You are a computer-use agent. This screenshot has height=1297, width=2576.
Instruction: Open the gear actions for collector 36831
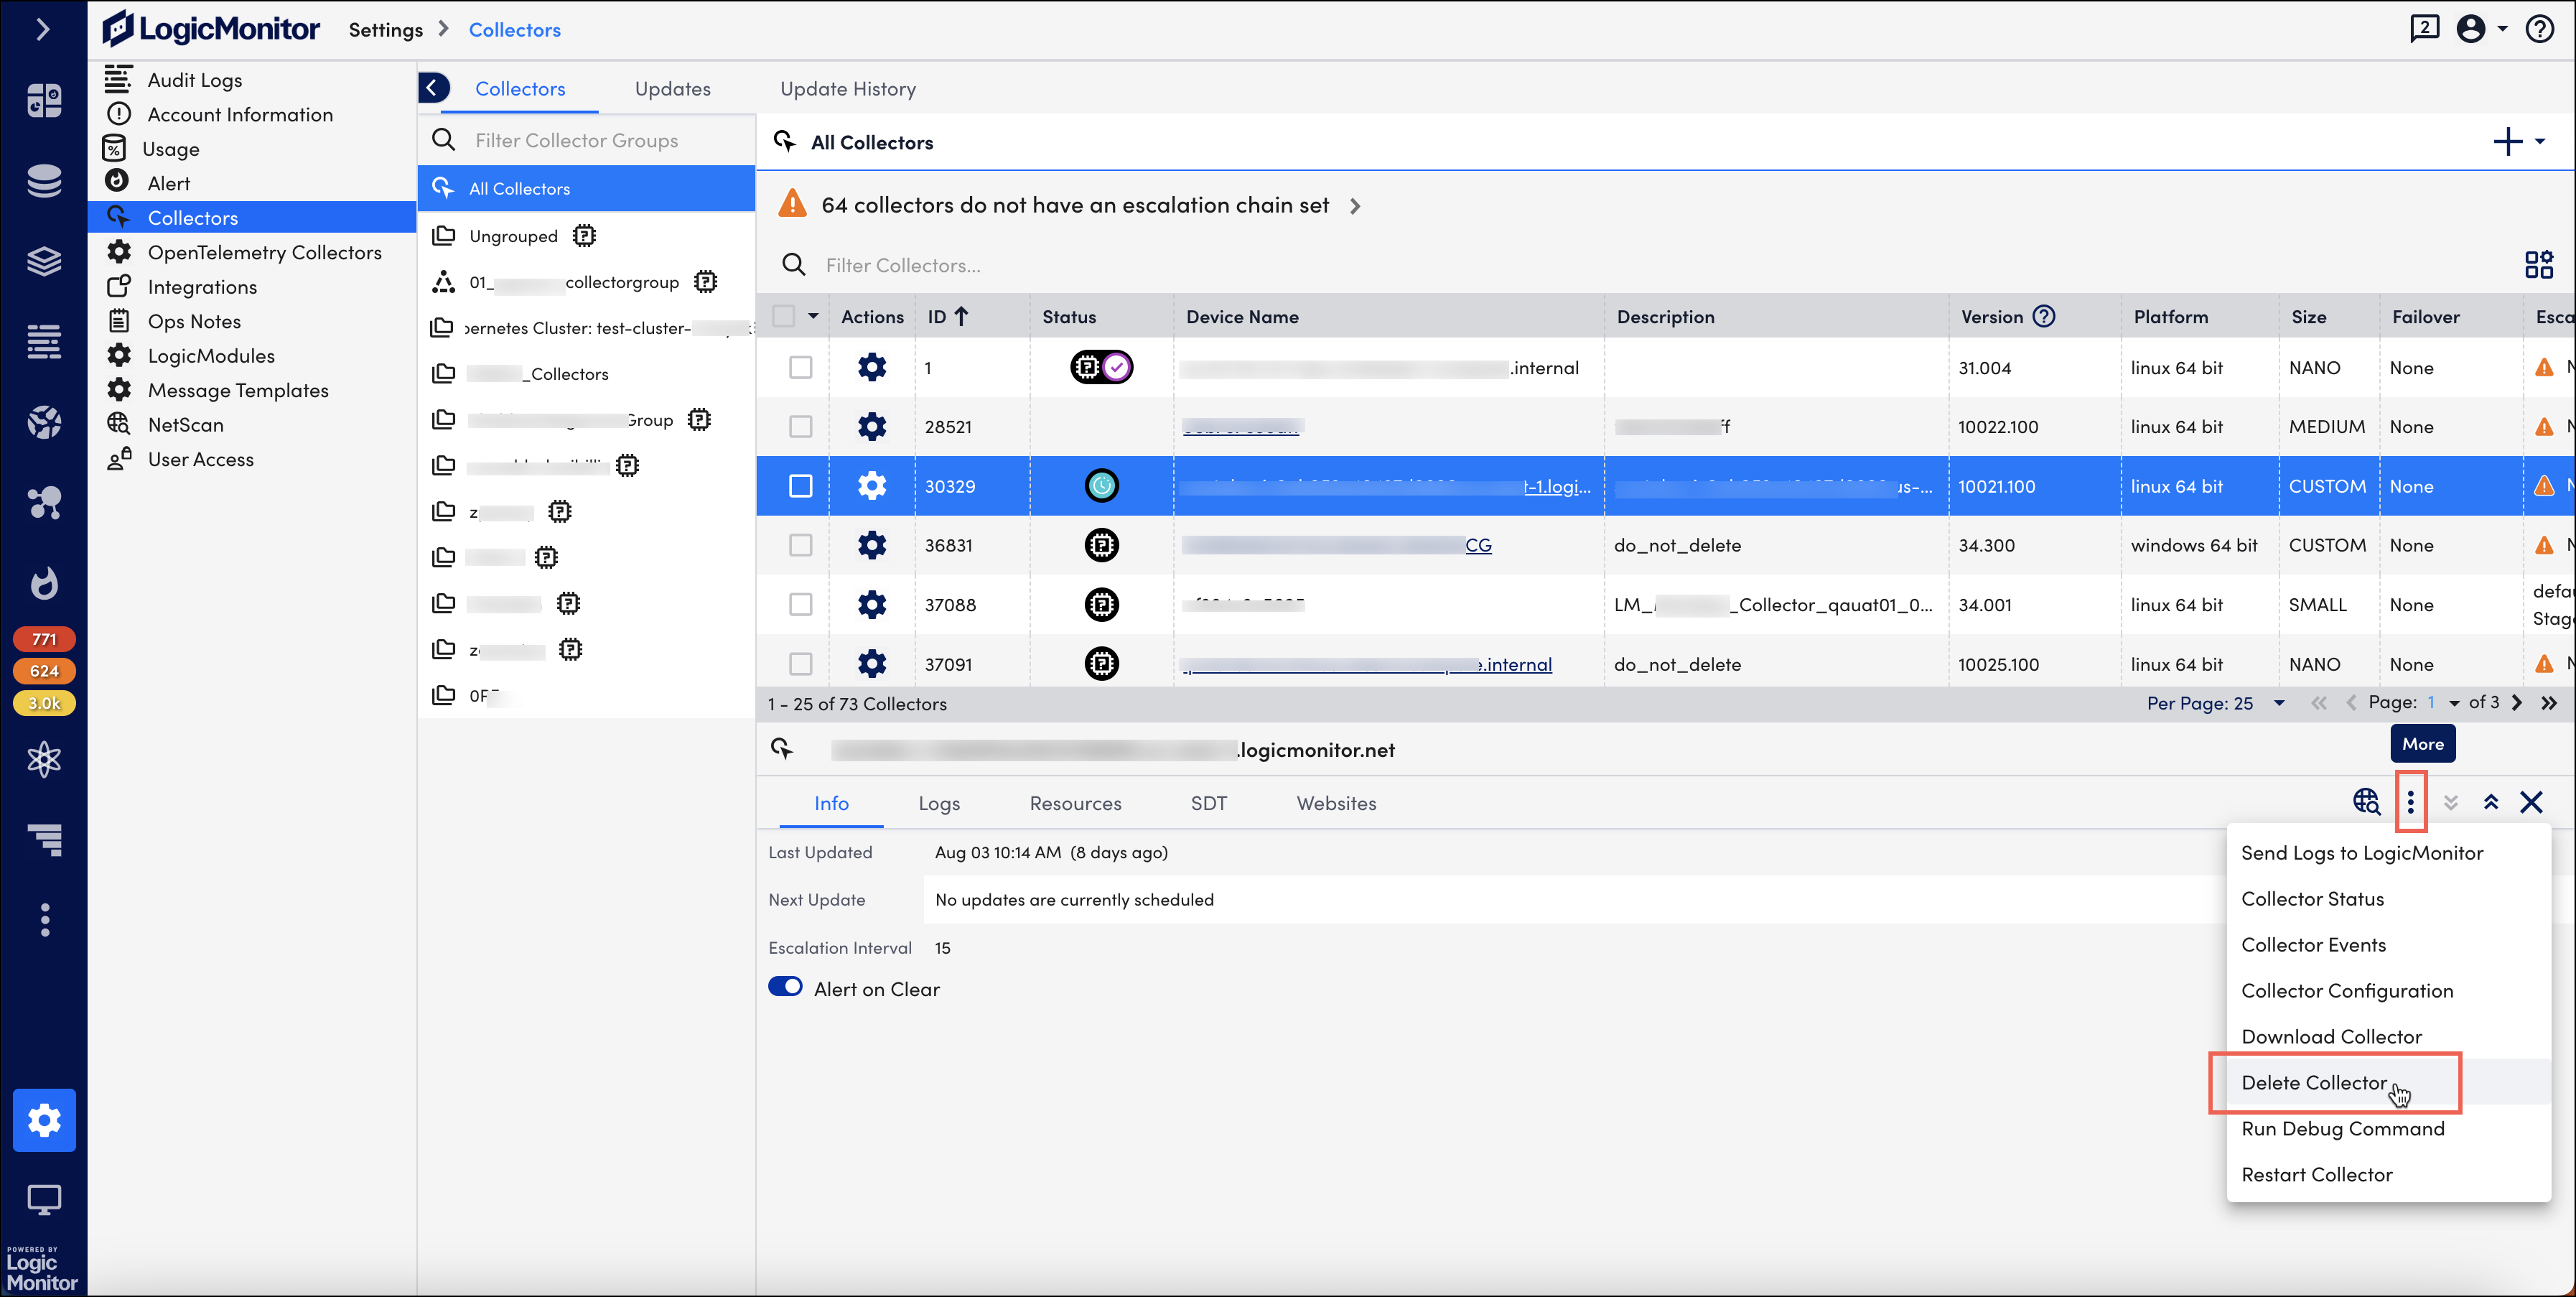click(871, 545)
